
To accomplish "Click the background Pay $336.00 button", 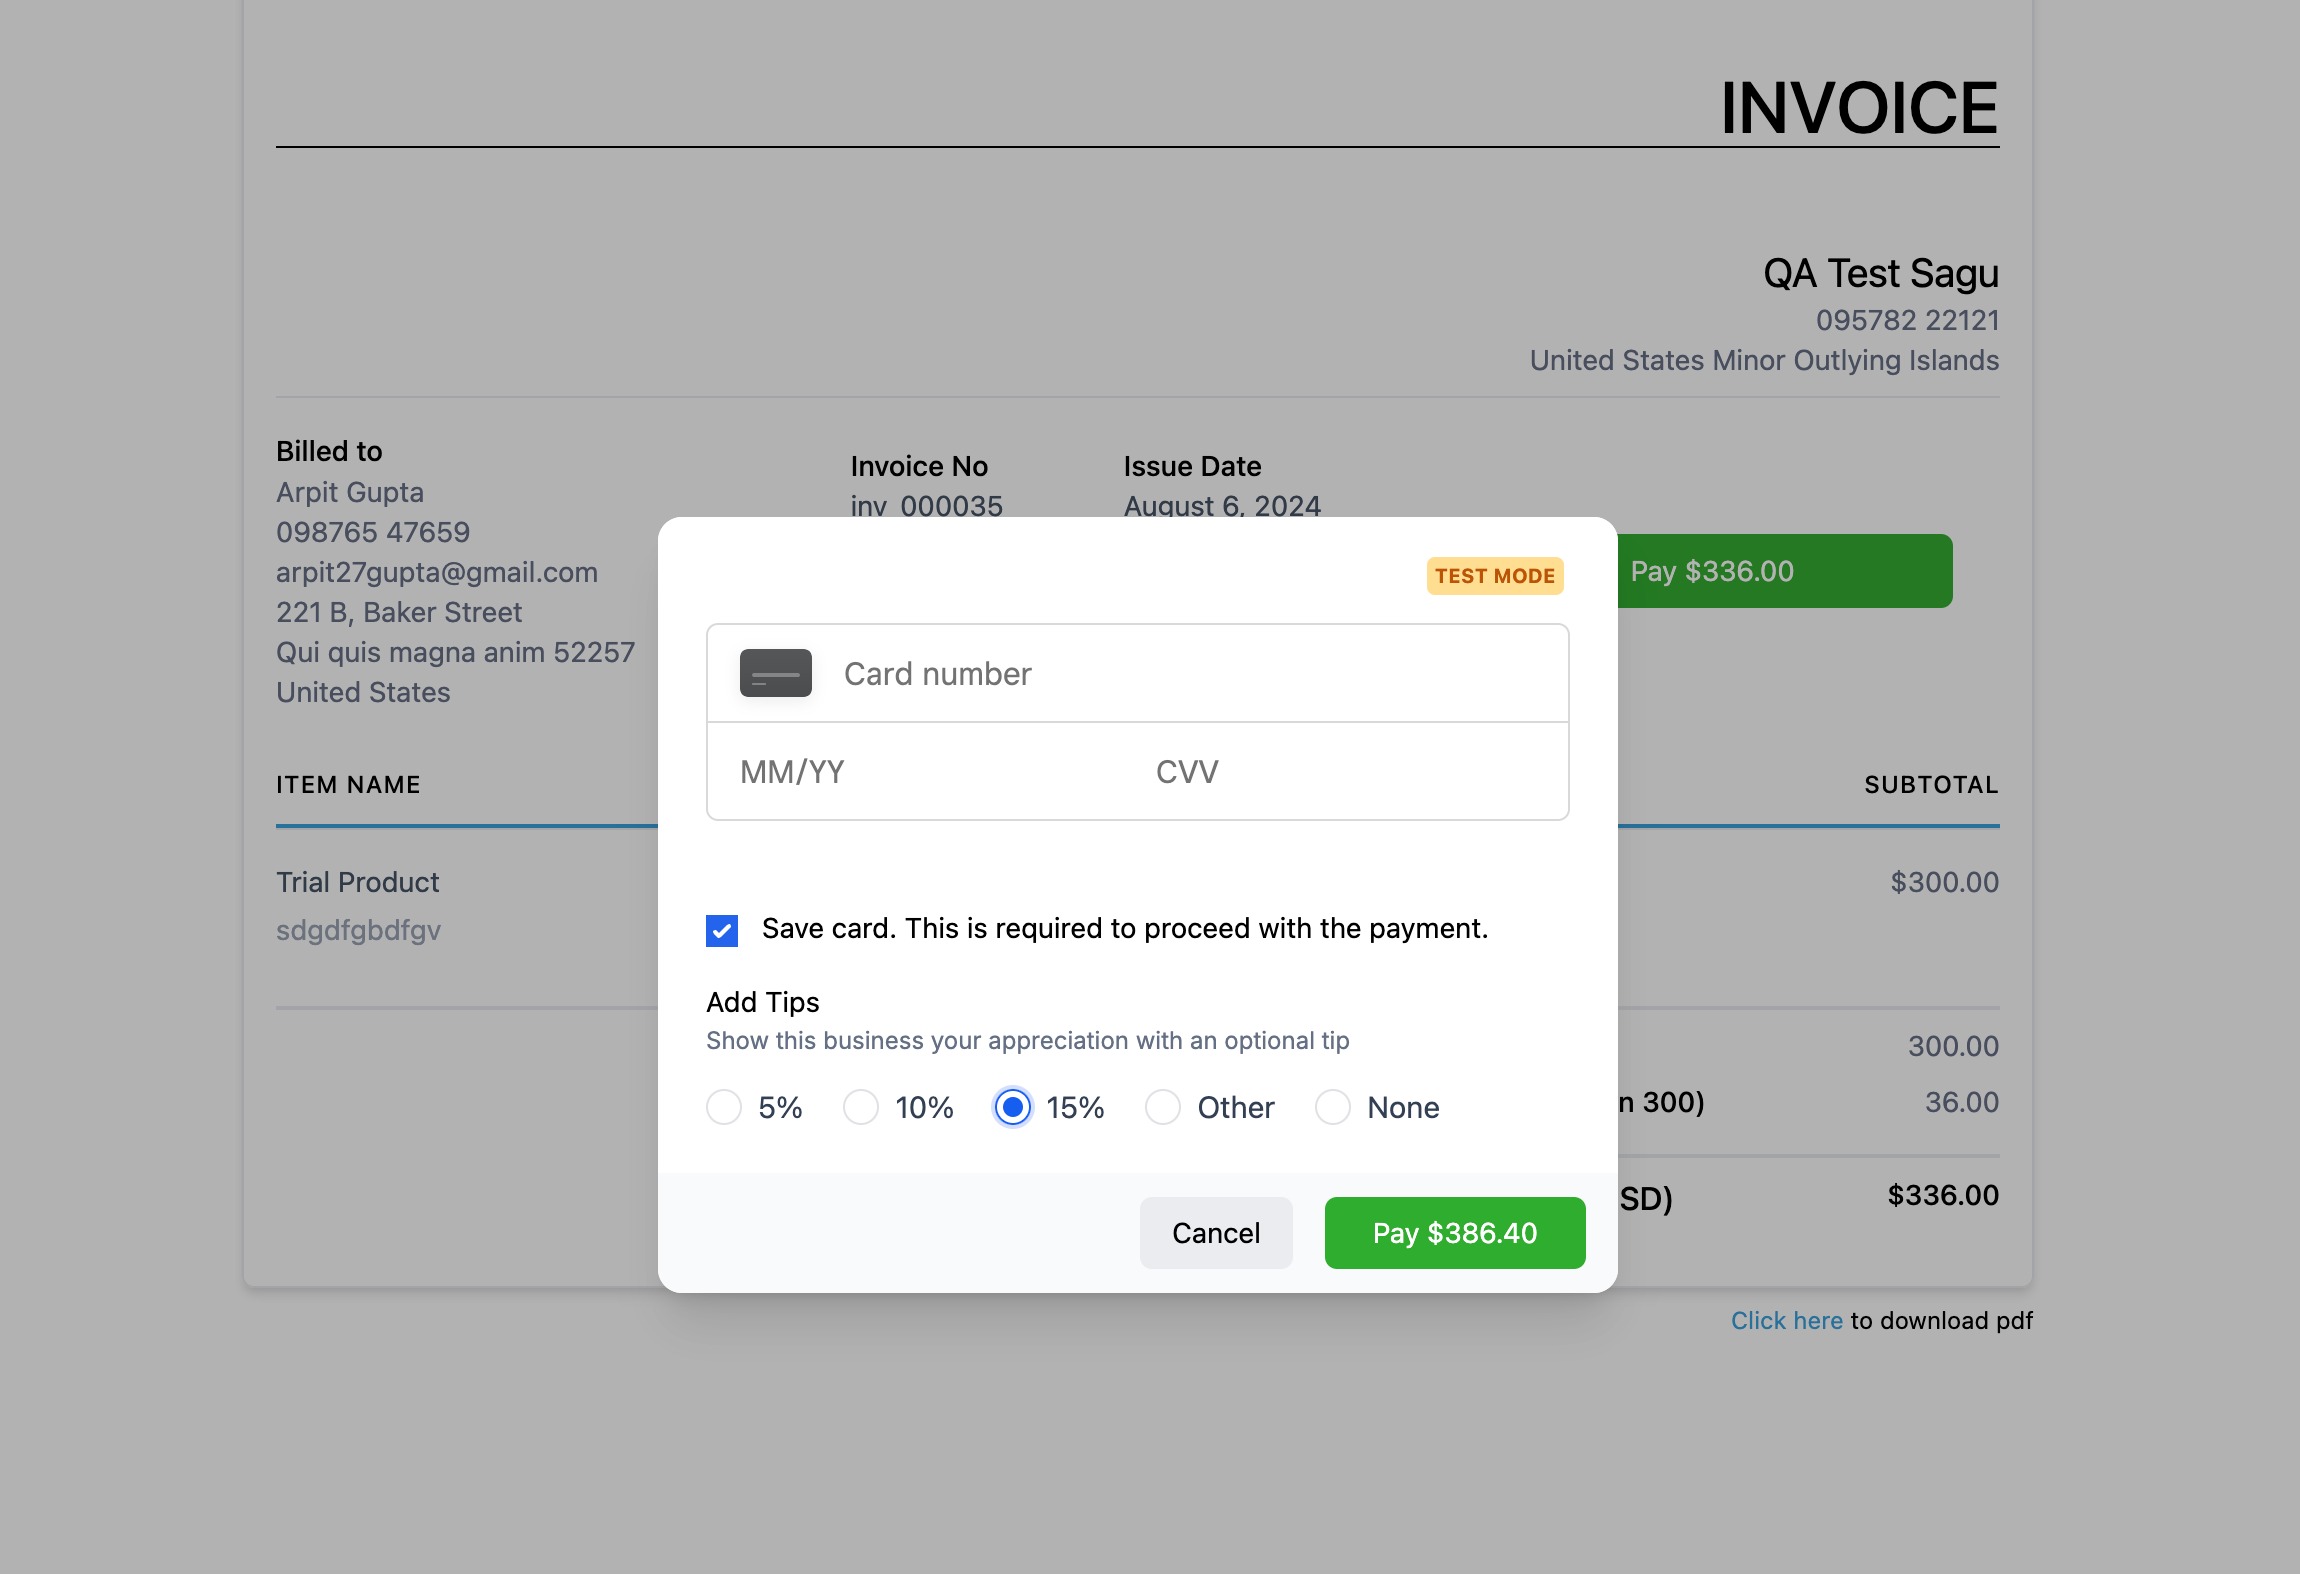I will point(1785,571).
